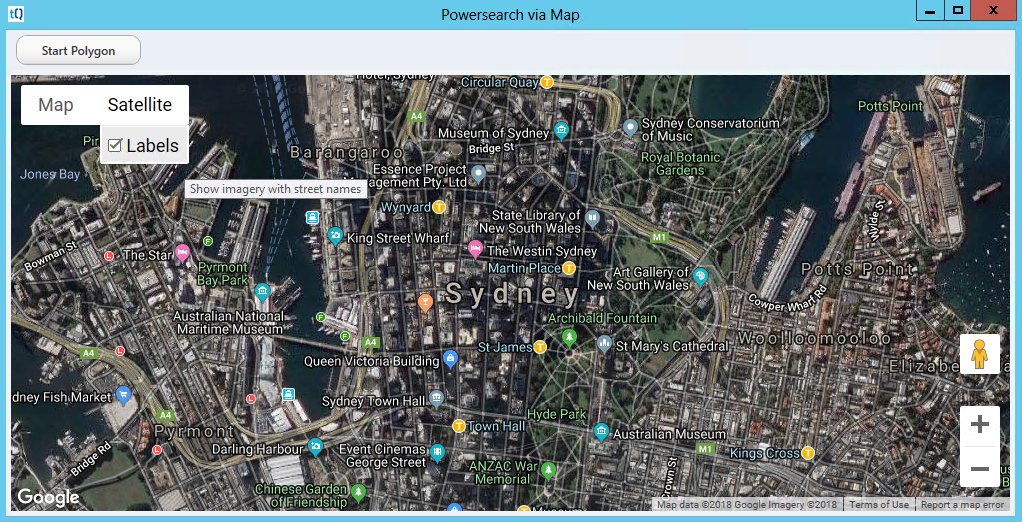Zoom in with the plus button

click(980, 426)
